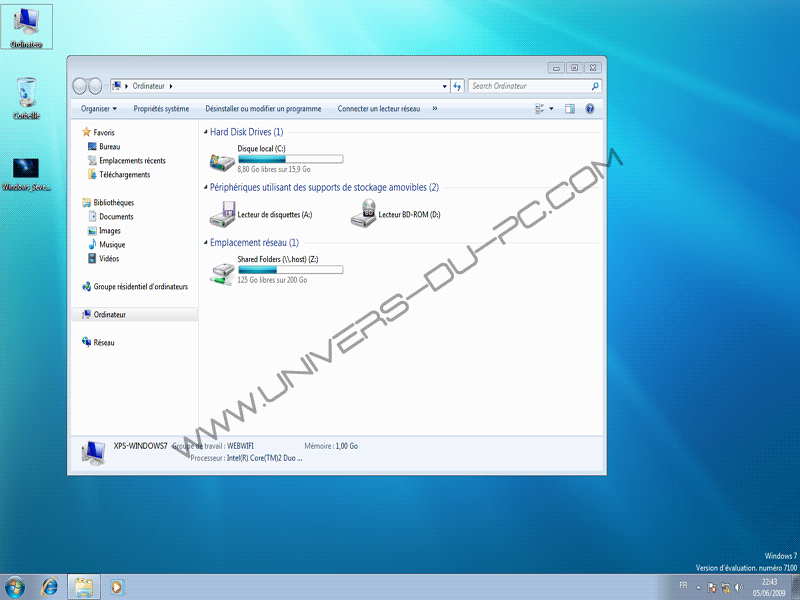Image resolution: width=800 pixels, height=600 pixels.
Task: Click the Disque local (C:) usage bar
Action: (x=290, y=159)
